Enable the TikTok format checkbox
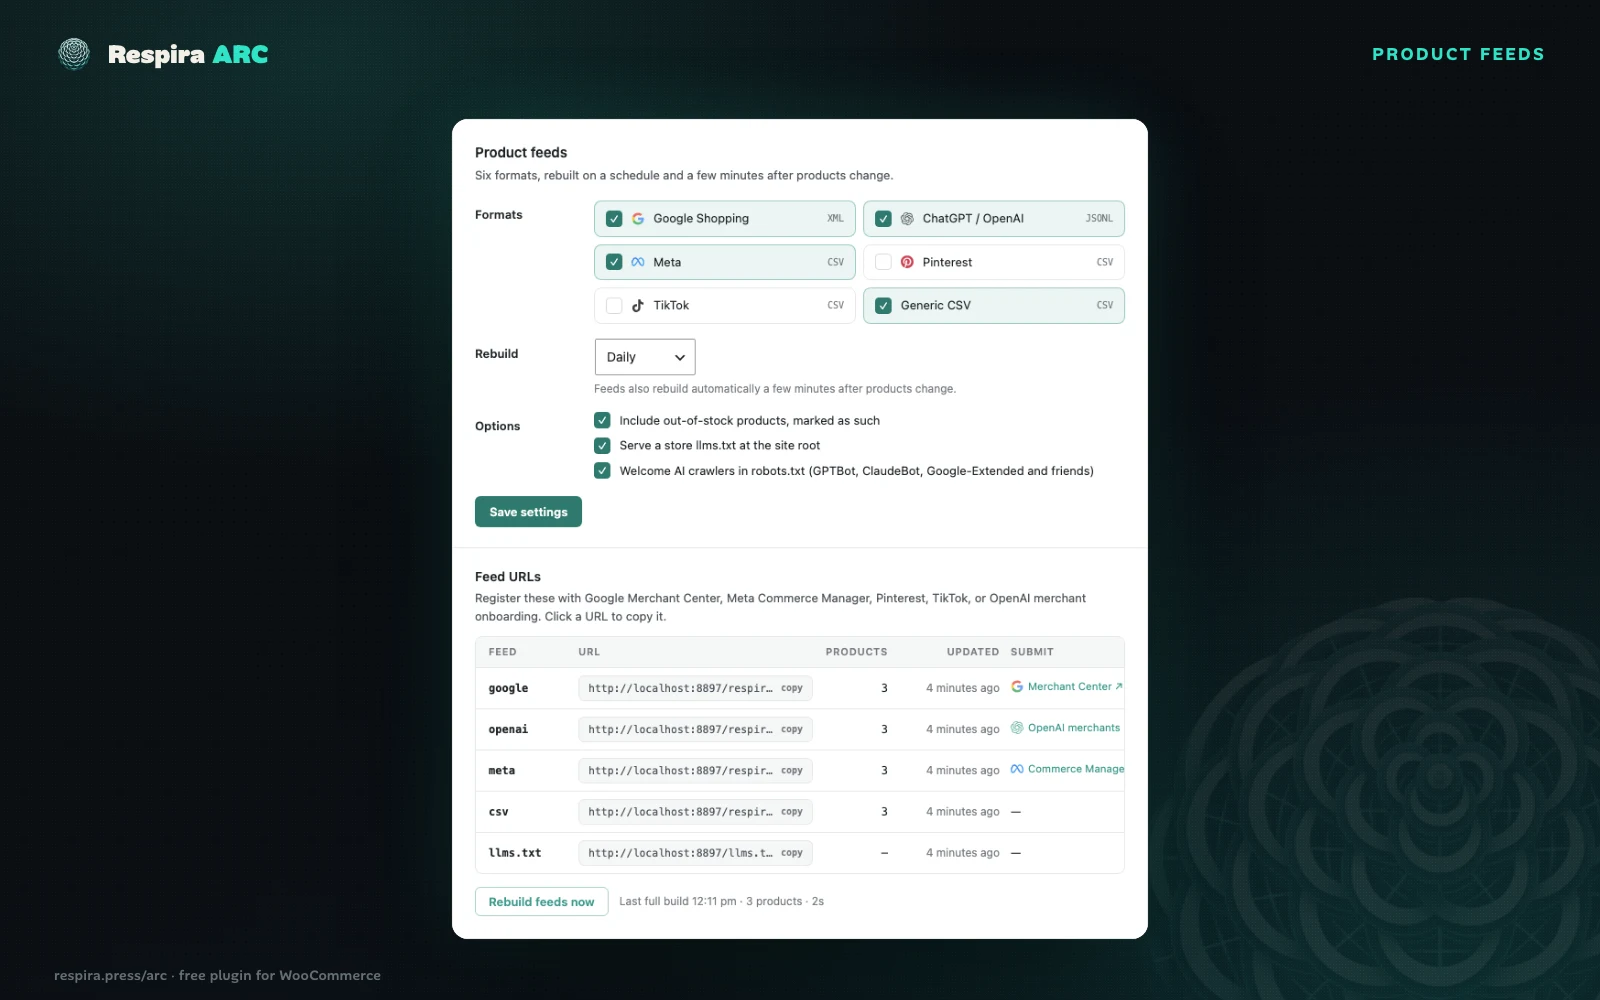The image size is (1600, 1000). [614, 306]
